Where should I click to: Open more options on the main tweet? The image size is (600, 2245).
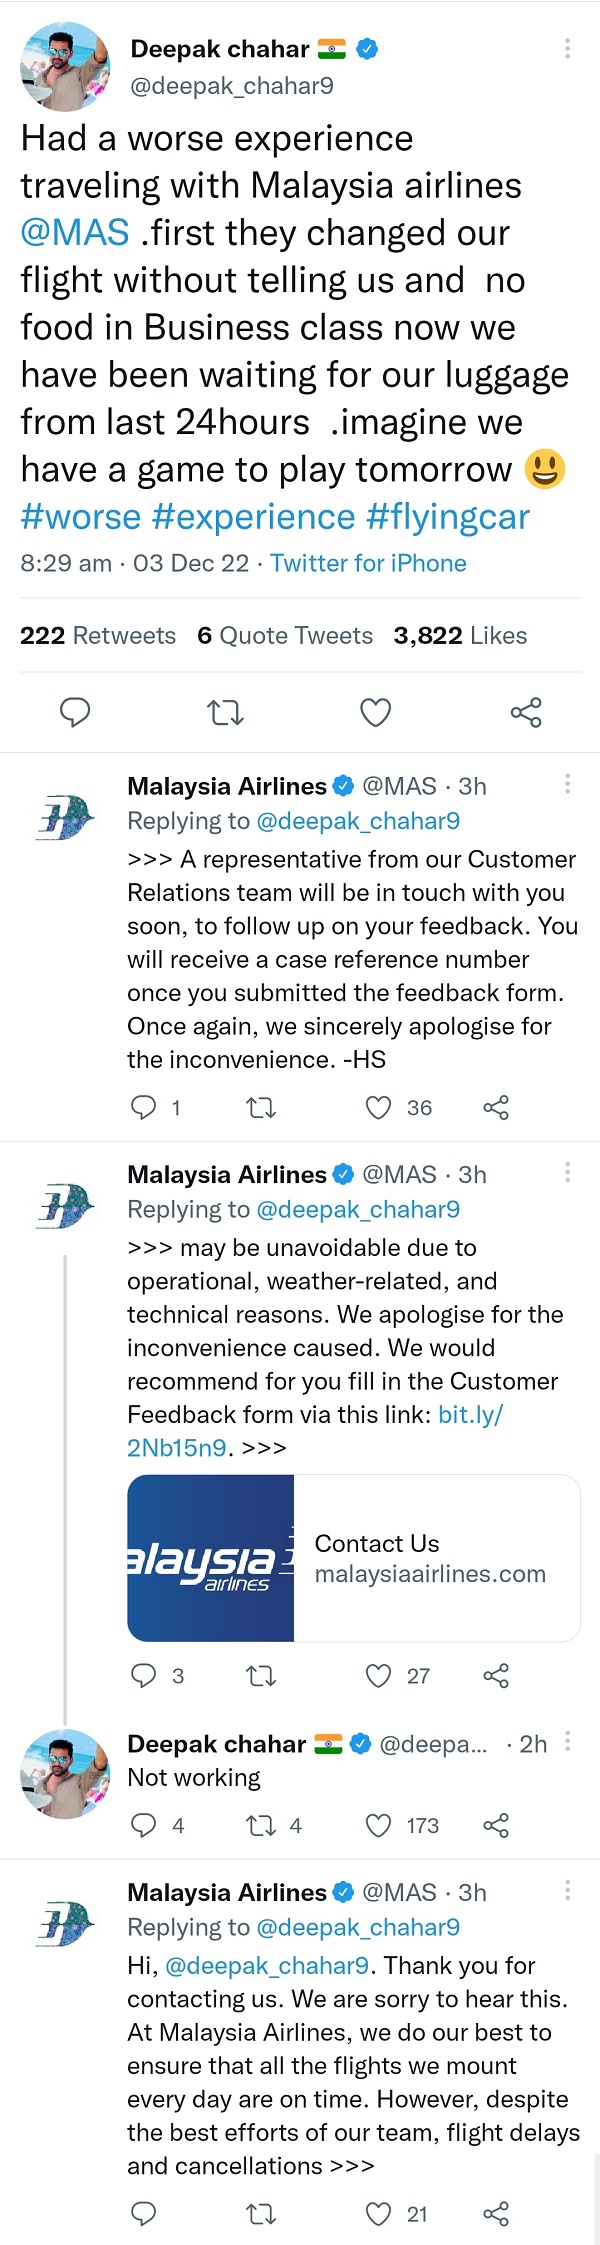coord(567,48)
